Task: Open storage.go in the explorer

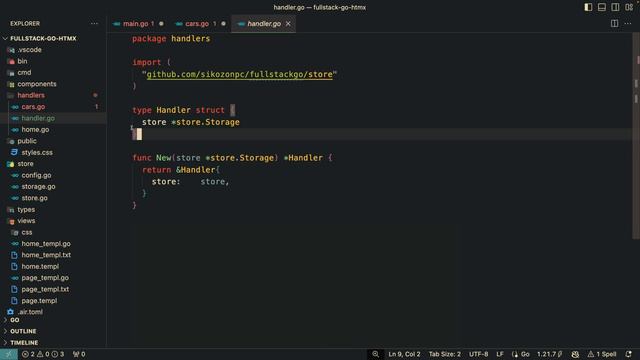Action: 38,187
